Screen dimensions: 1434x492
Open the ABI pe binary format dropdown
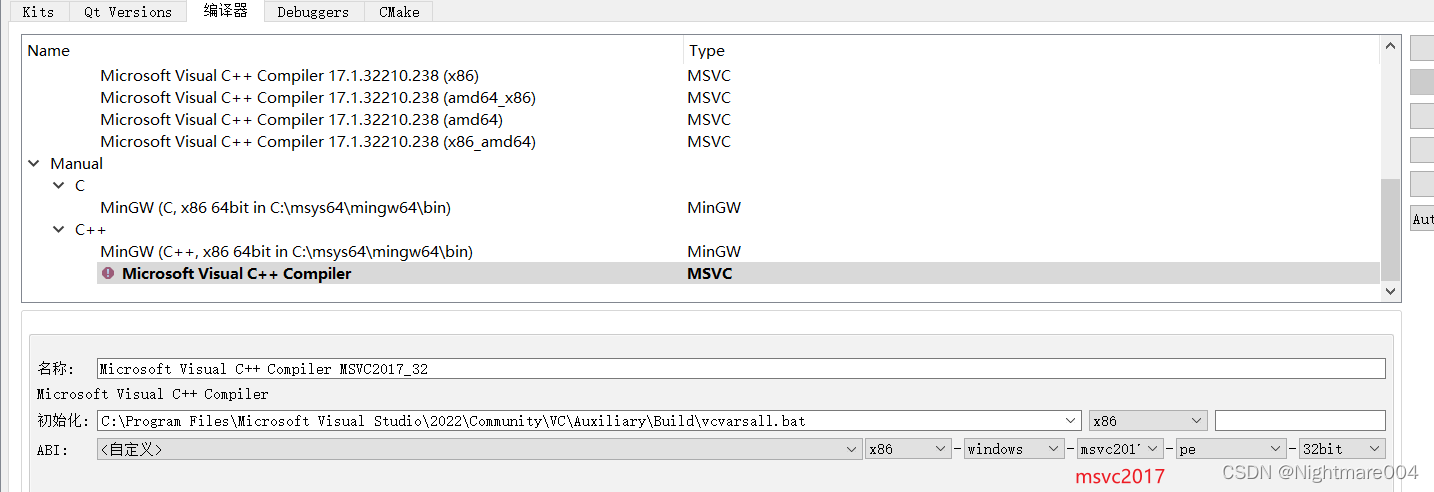click(1231, 449)
